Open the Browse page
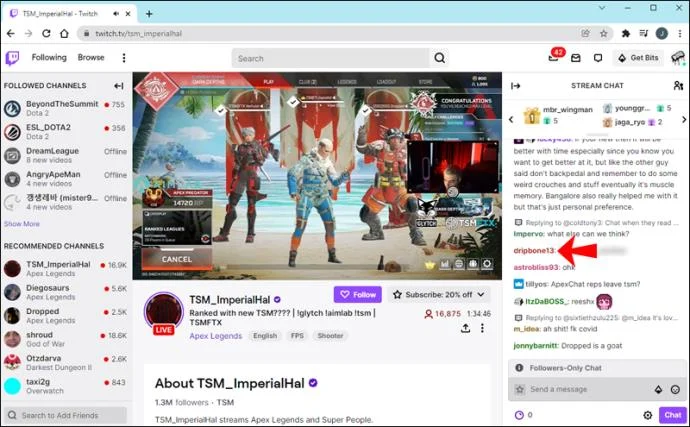The height and width of the screenshot is (427, 690). [91, 58]
